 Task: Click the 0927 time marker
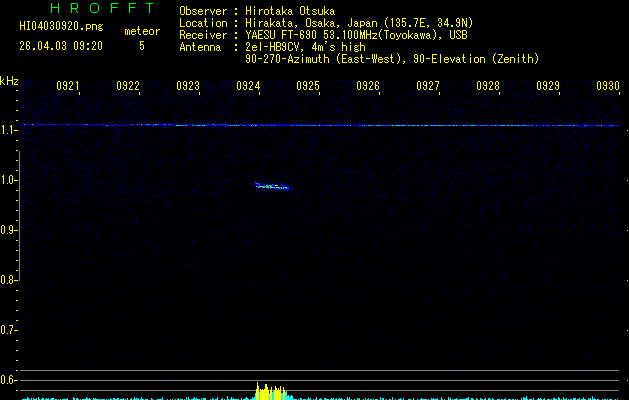[x=428, y=85]
